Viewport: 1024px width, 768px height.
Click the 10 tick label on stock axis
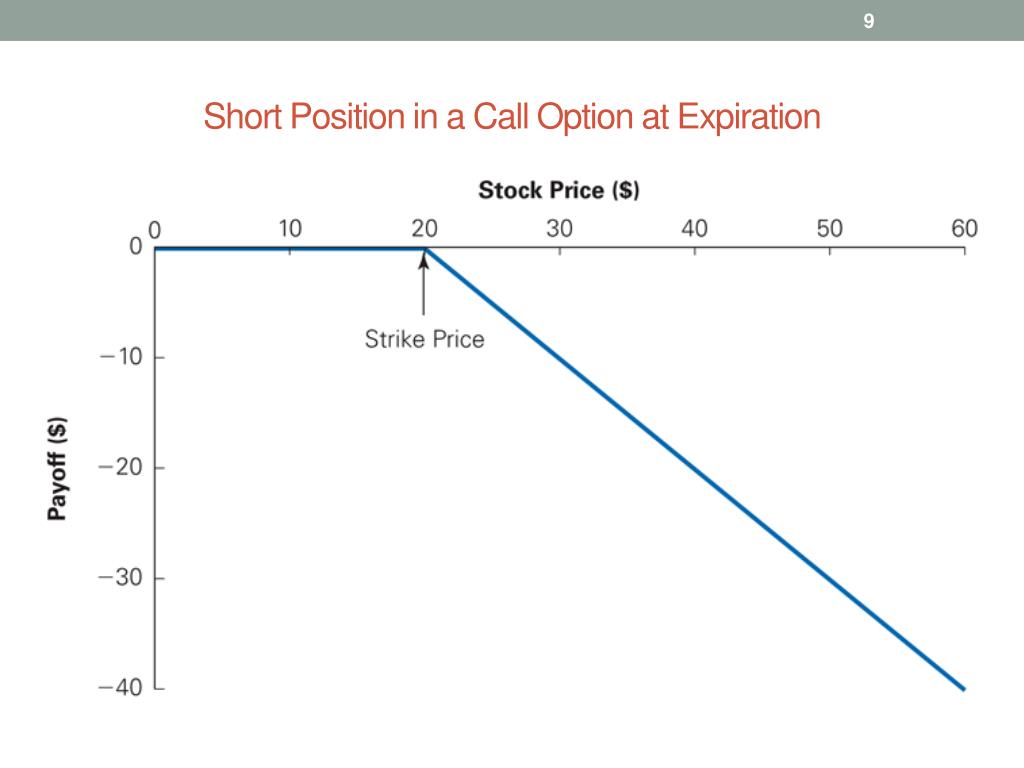click(x=289, y=229)
